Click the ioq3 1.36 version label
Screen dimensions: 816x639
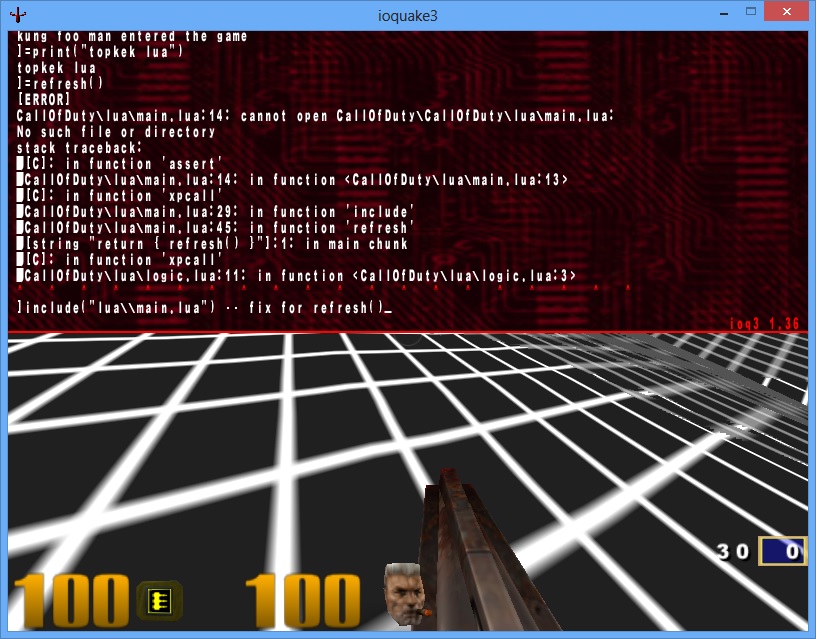coord(767,324)
